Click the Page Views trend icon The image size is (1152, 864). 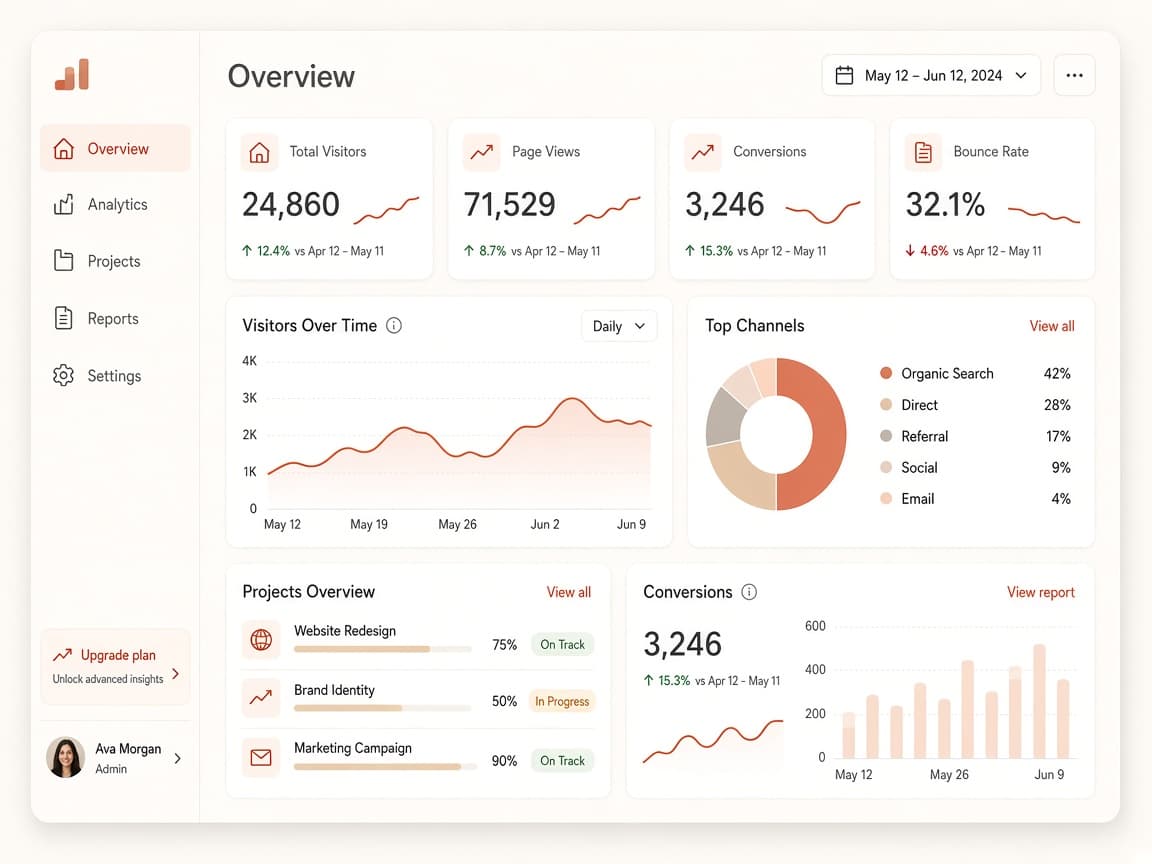pyautogui.click(x=482, y=152)
